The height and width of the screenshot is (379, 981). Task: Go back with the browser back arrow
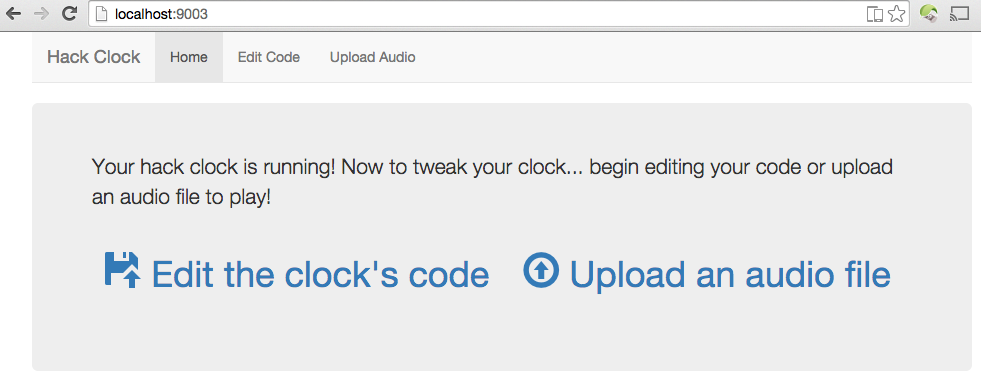(x=13, y=14)
